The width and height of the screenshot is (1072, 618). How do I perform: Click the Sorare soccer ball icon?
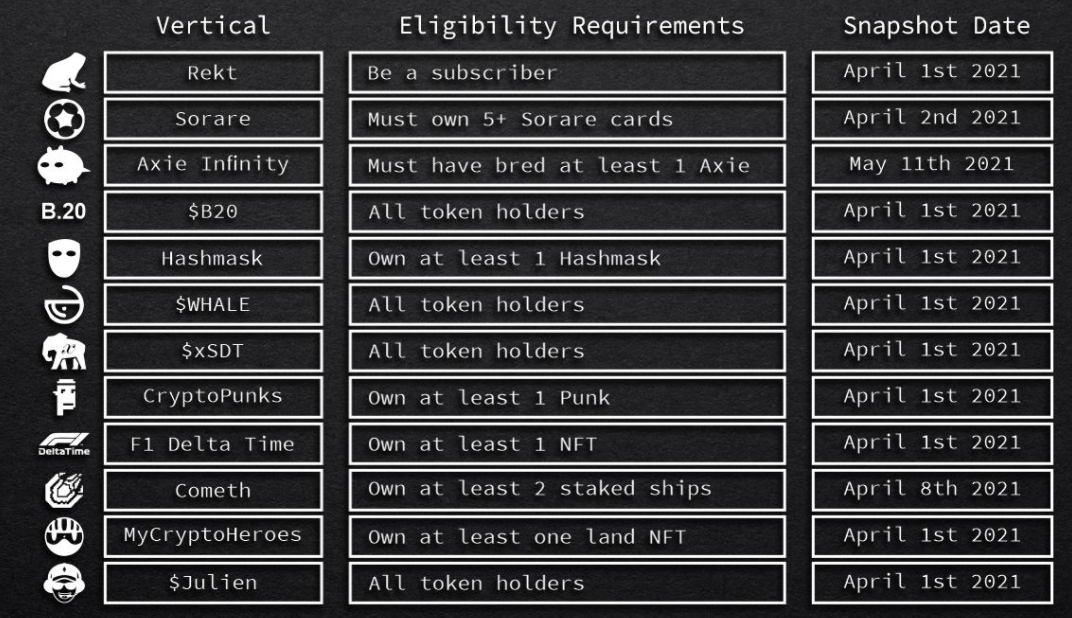click(64, 119)
